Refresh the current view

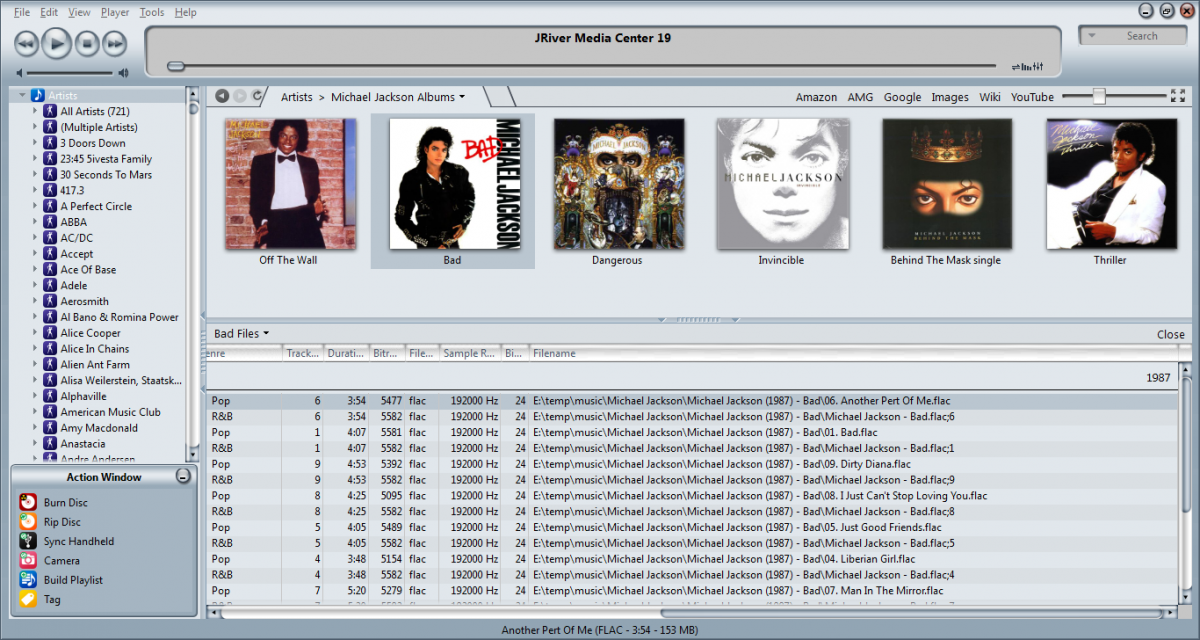tap(257, 96)
